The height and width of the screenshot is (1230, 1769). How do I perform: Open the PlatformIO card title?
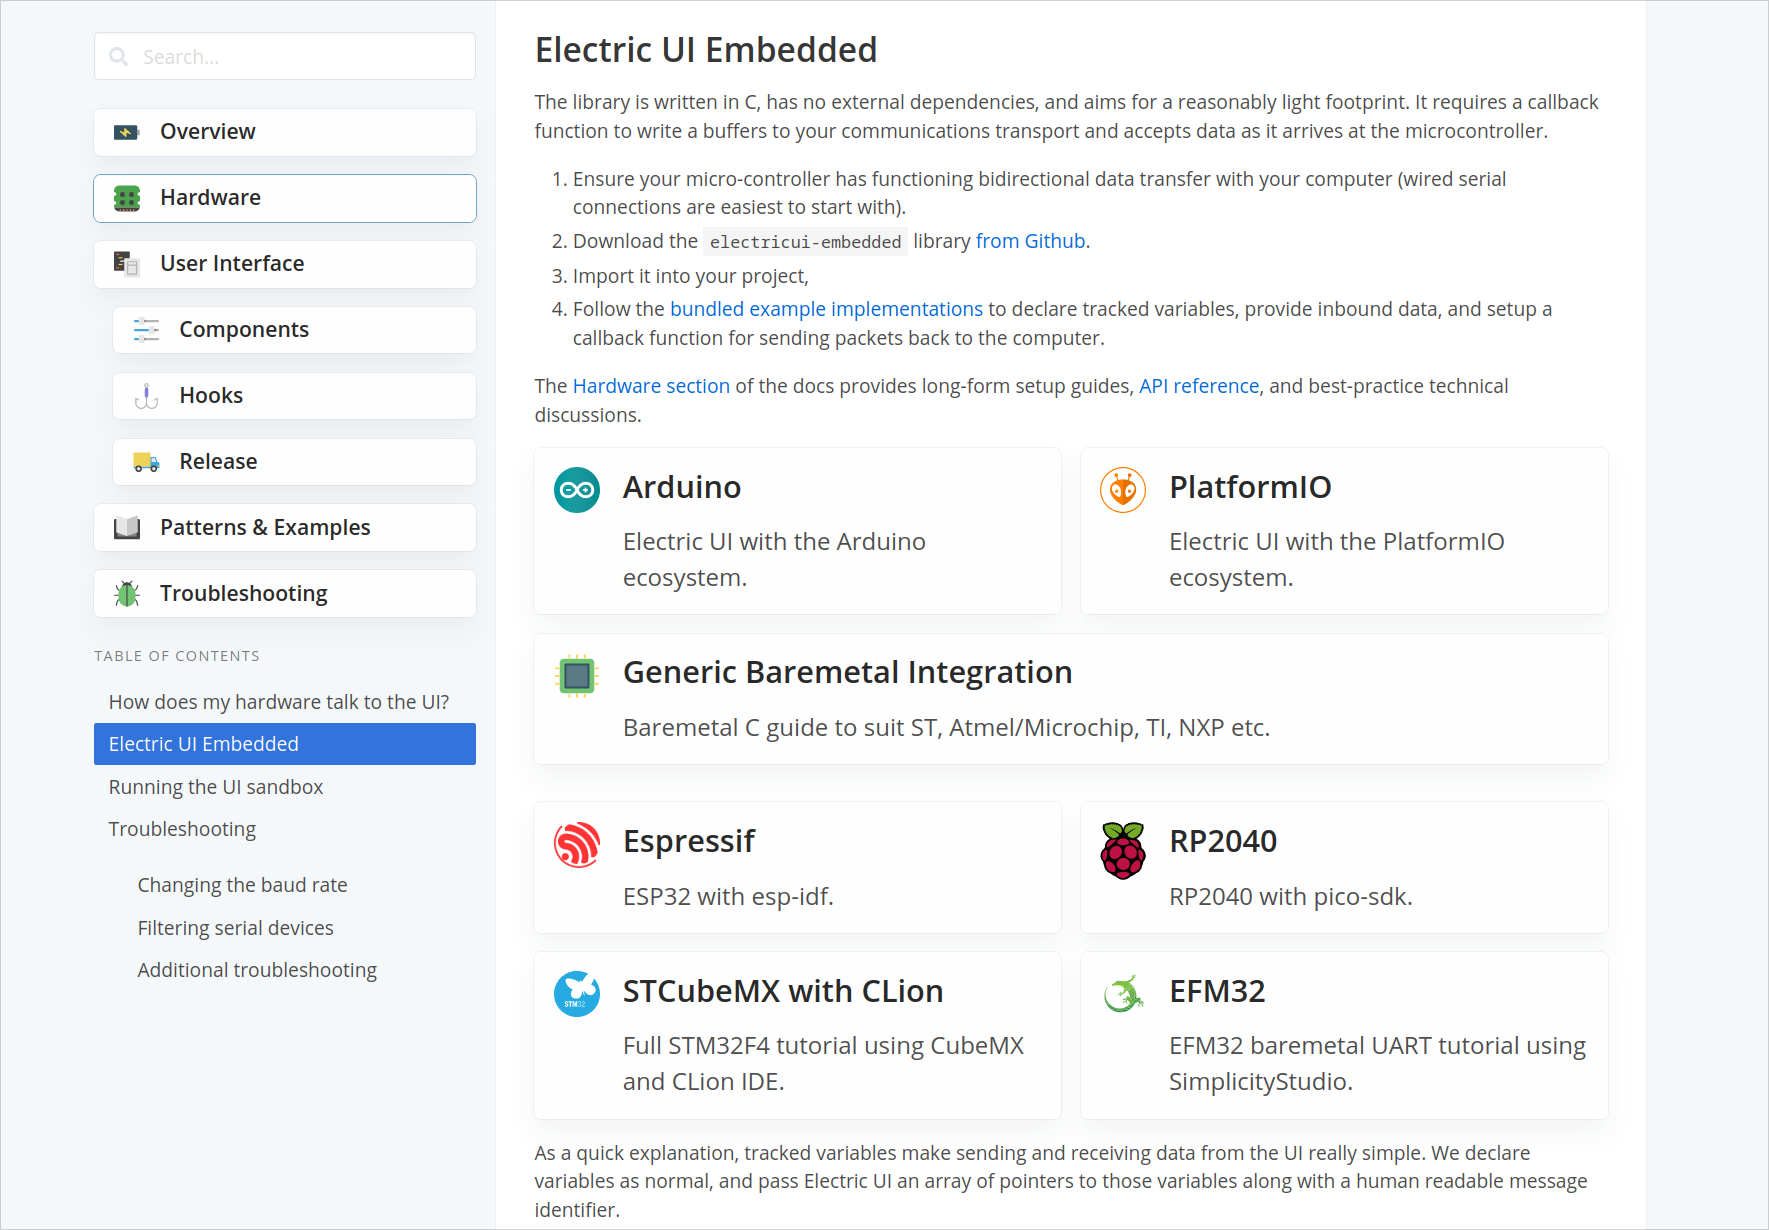[1250, 487]
